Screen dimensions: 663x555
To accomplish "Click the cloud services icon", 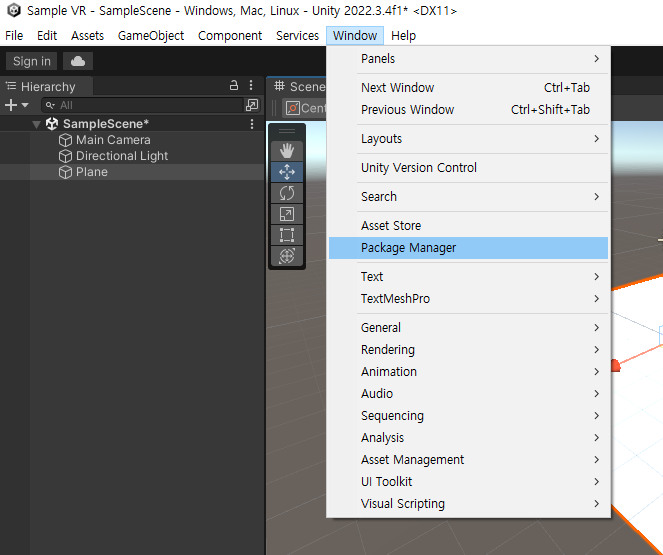I will click(x=78, y=61).
